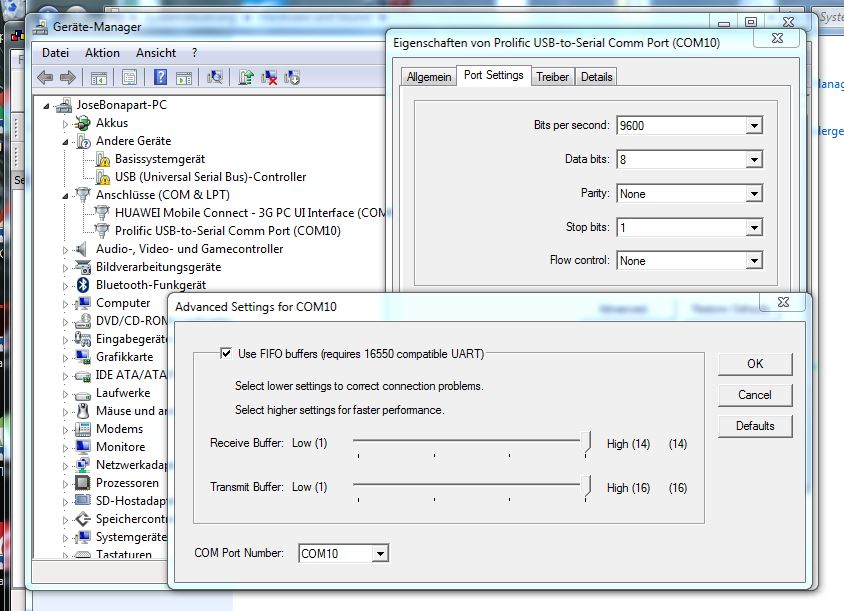
Task: Select the Bluetooth-Funkgerät device icon
Action: click(x=84, y=285)
